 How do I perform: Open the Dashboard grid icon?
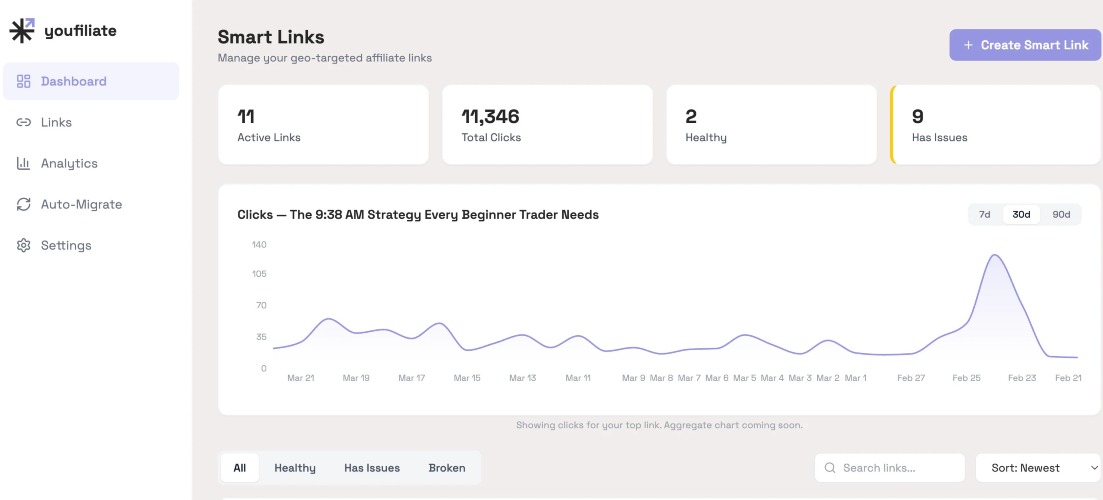24,81
